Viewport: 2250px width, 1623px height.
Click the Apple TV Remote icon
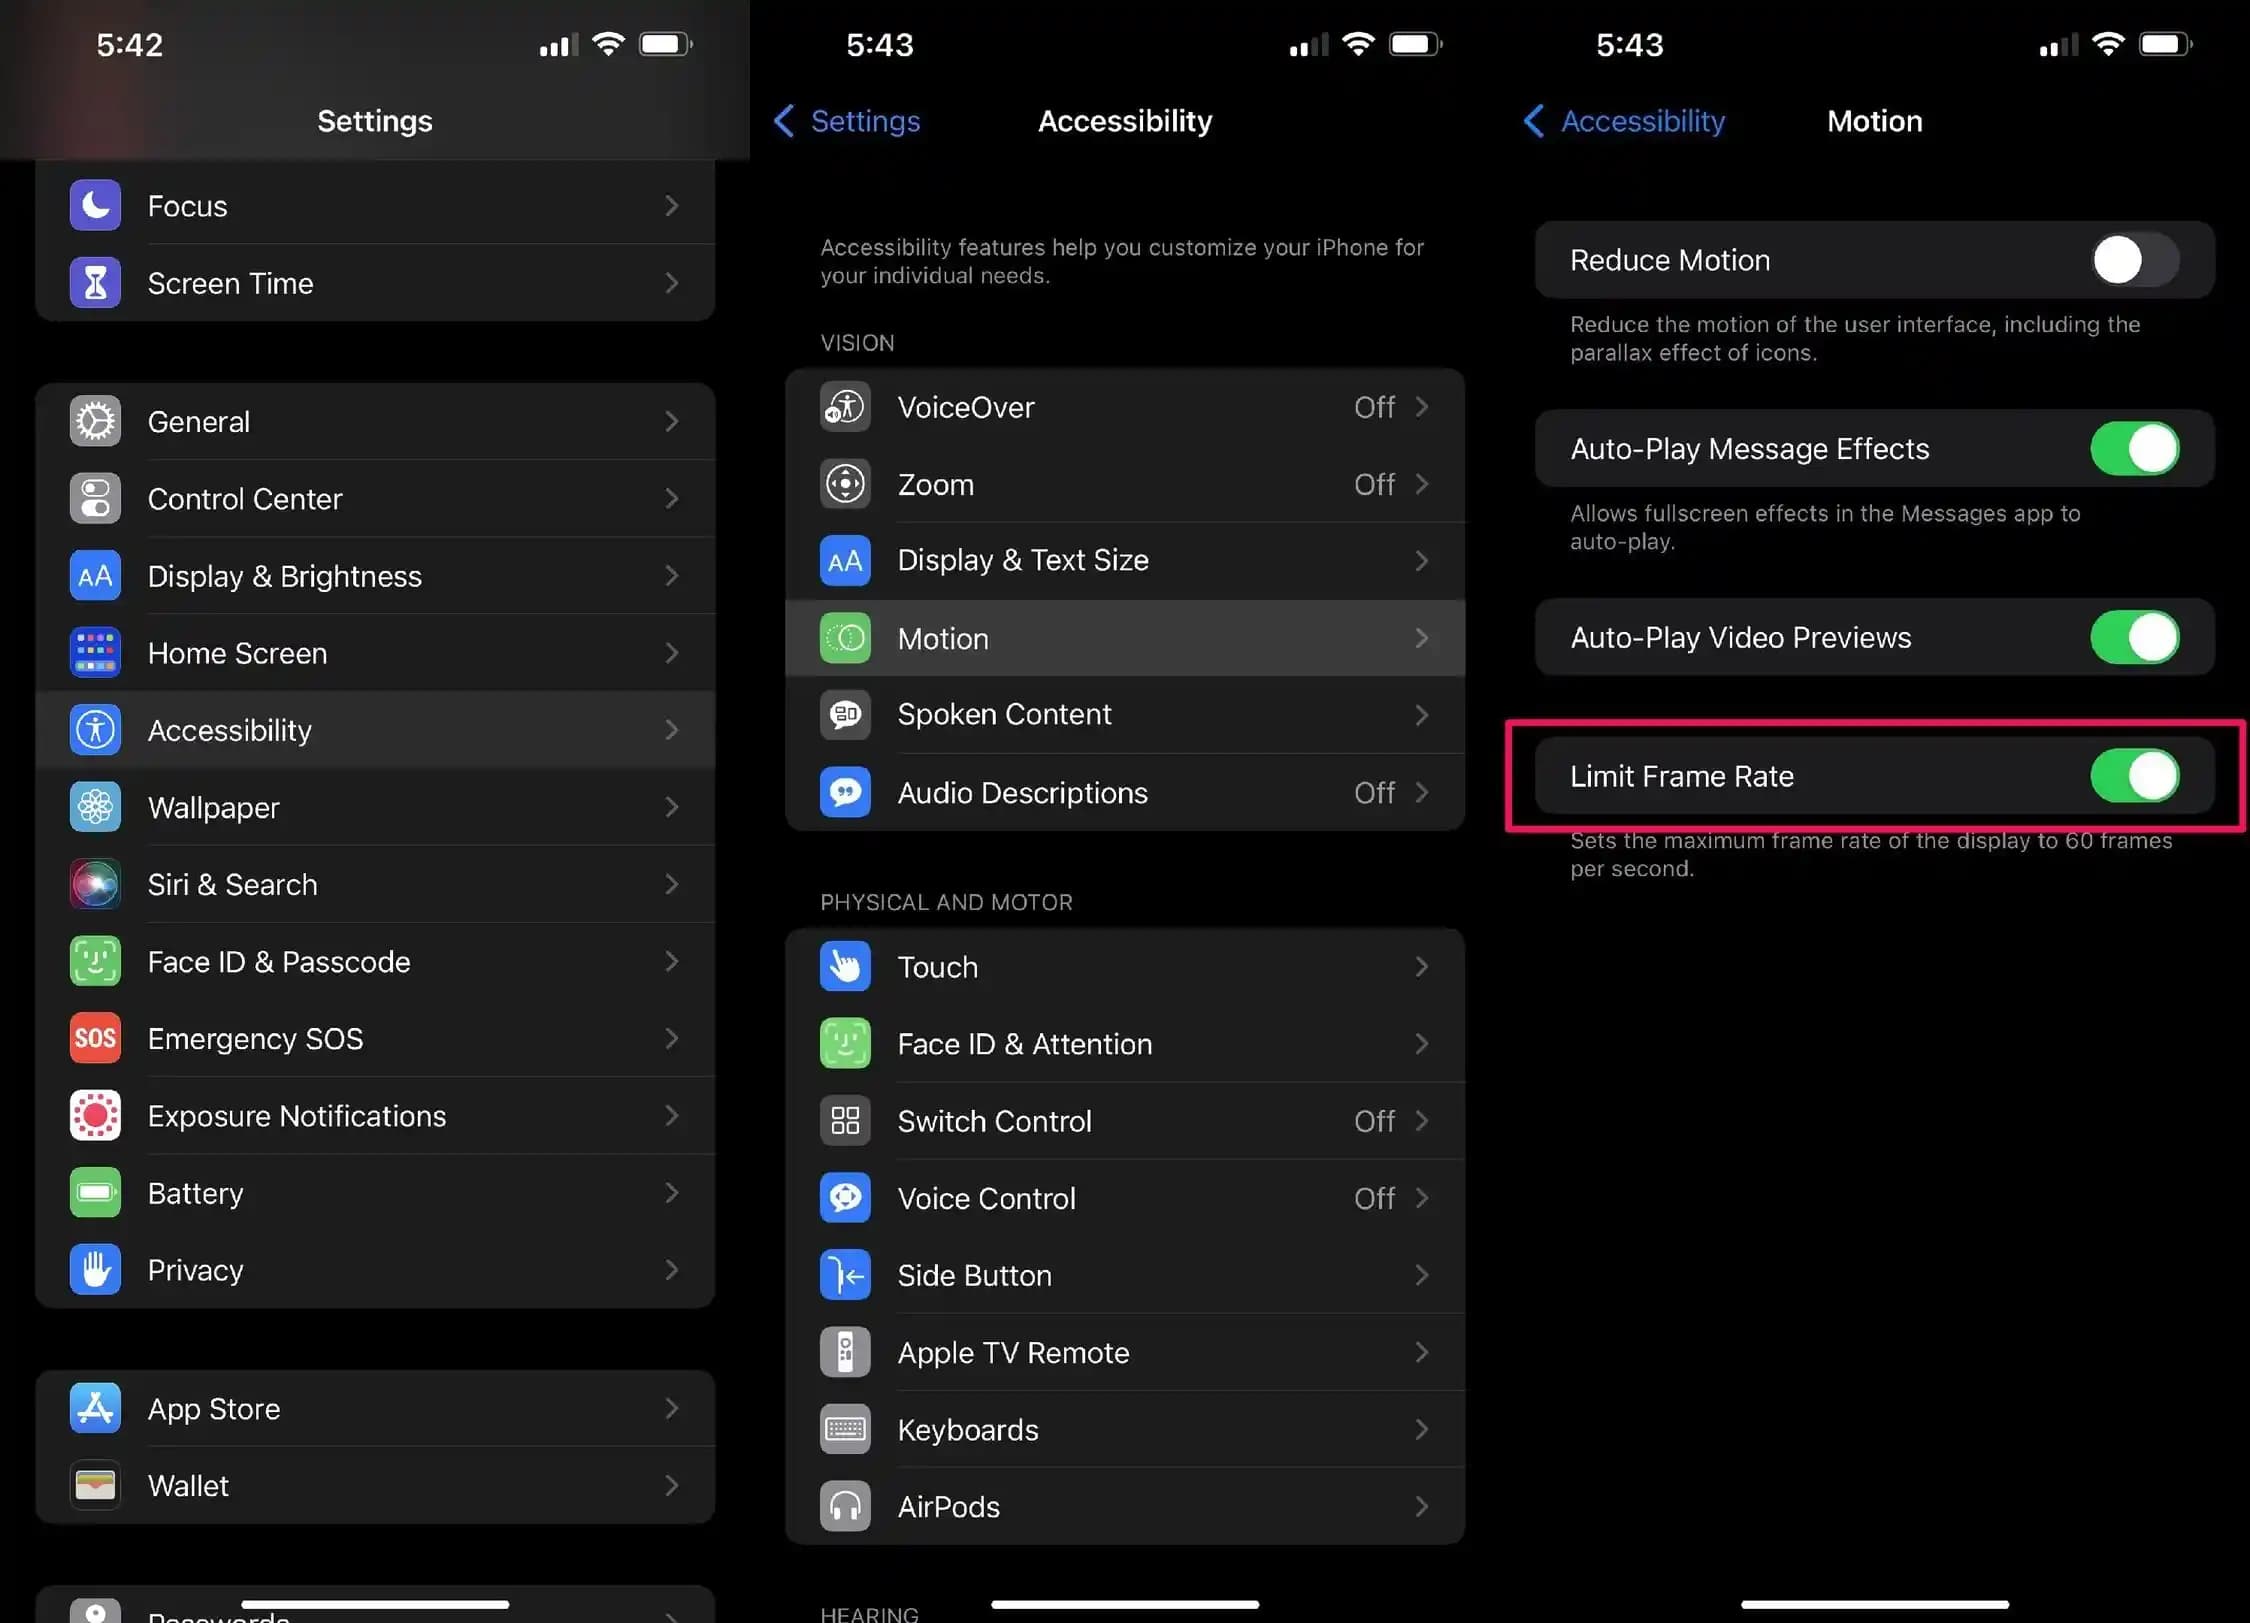pyautogui.click(x=845, y=1352)
